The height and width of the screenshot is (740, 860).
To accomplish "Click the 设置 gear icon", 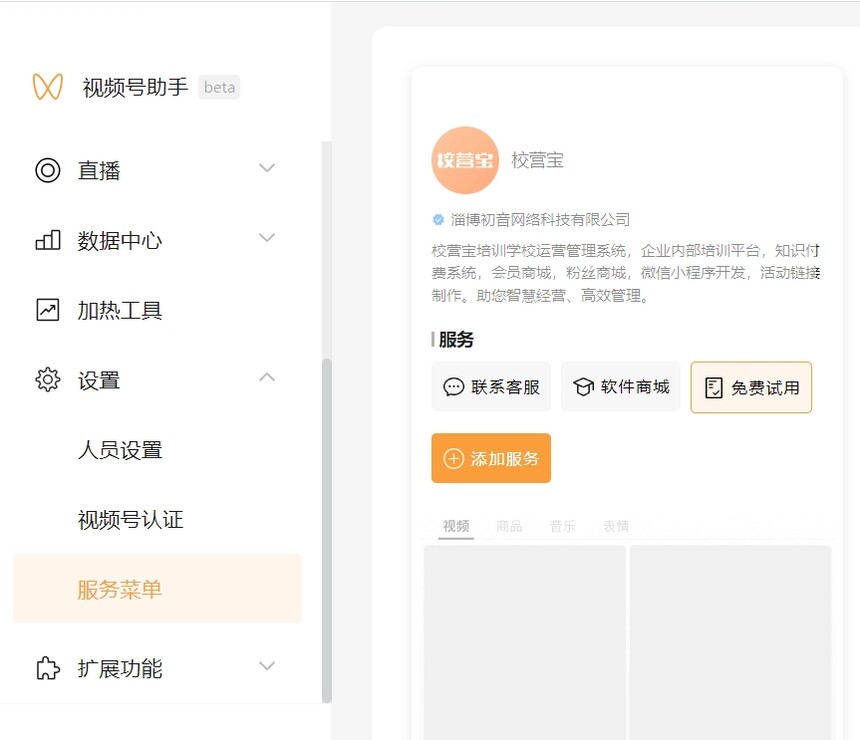I will click(x=48, y=380).
